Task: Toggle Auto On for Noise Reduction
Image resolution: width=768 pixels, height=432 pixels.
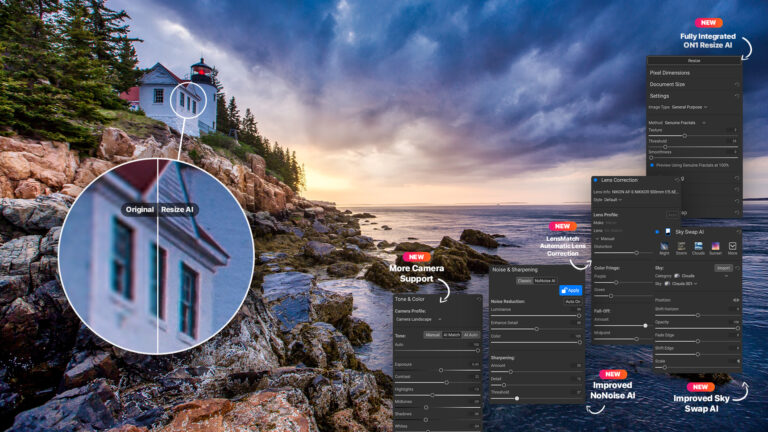Action: (573, 302)
